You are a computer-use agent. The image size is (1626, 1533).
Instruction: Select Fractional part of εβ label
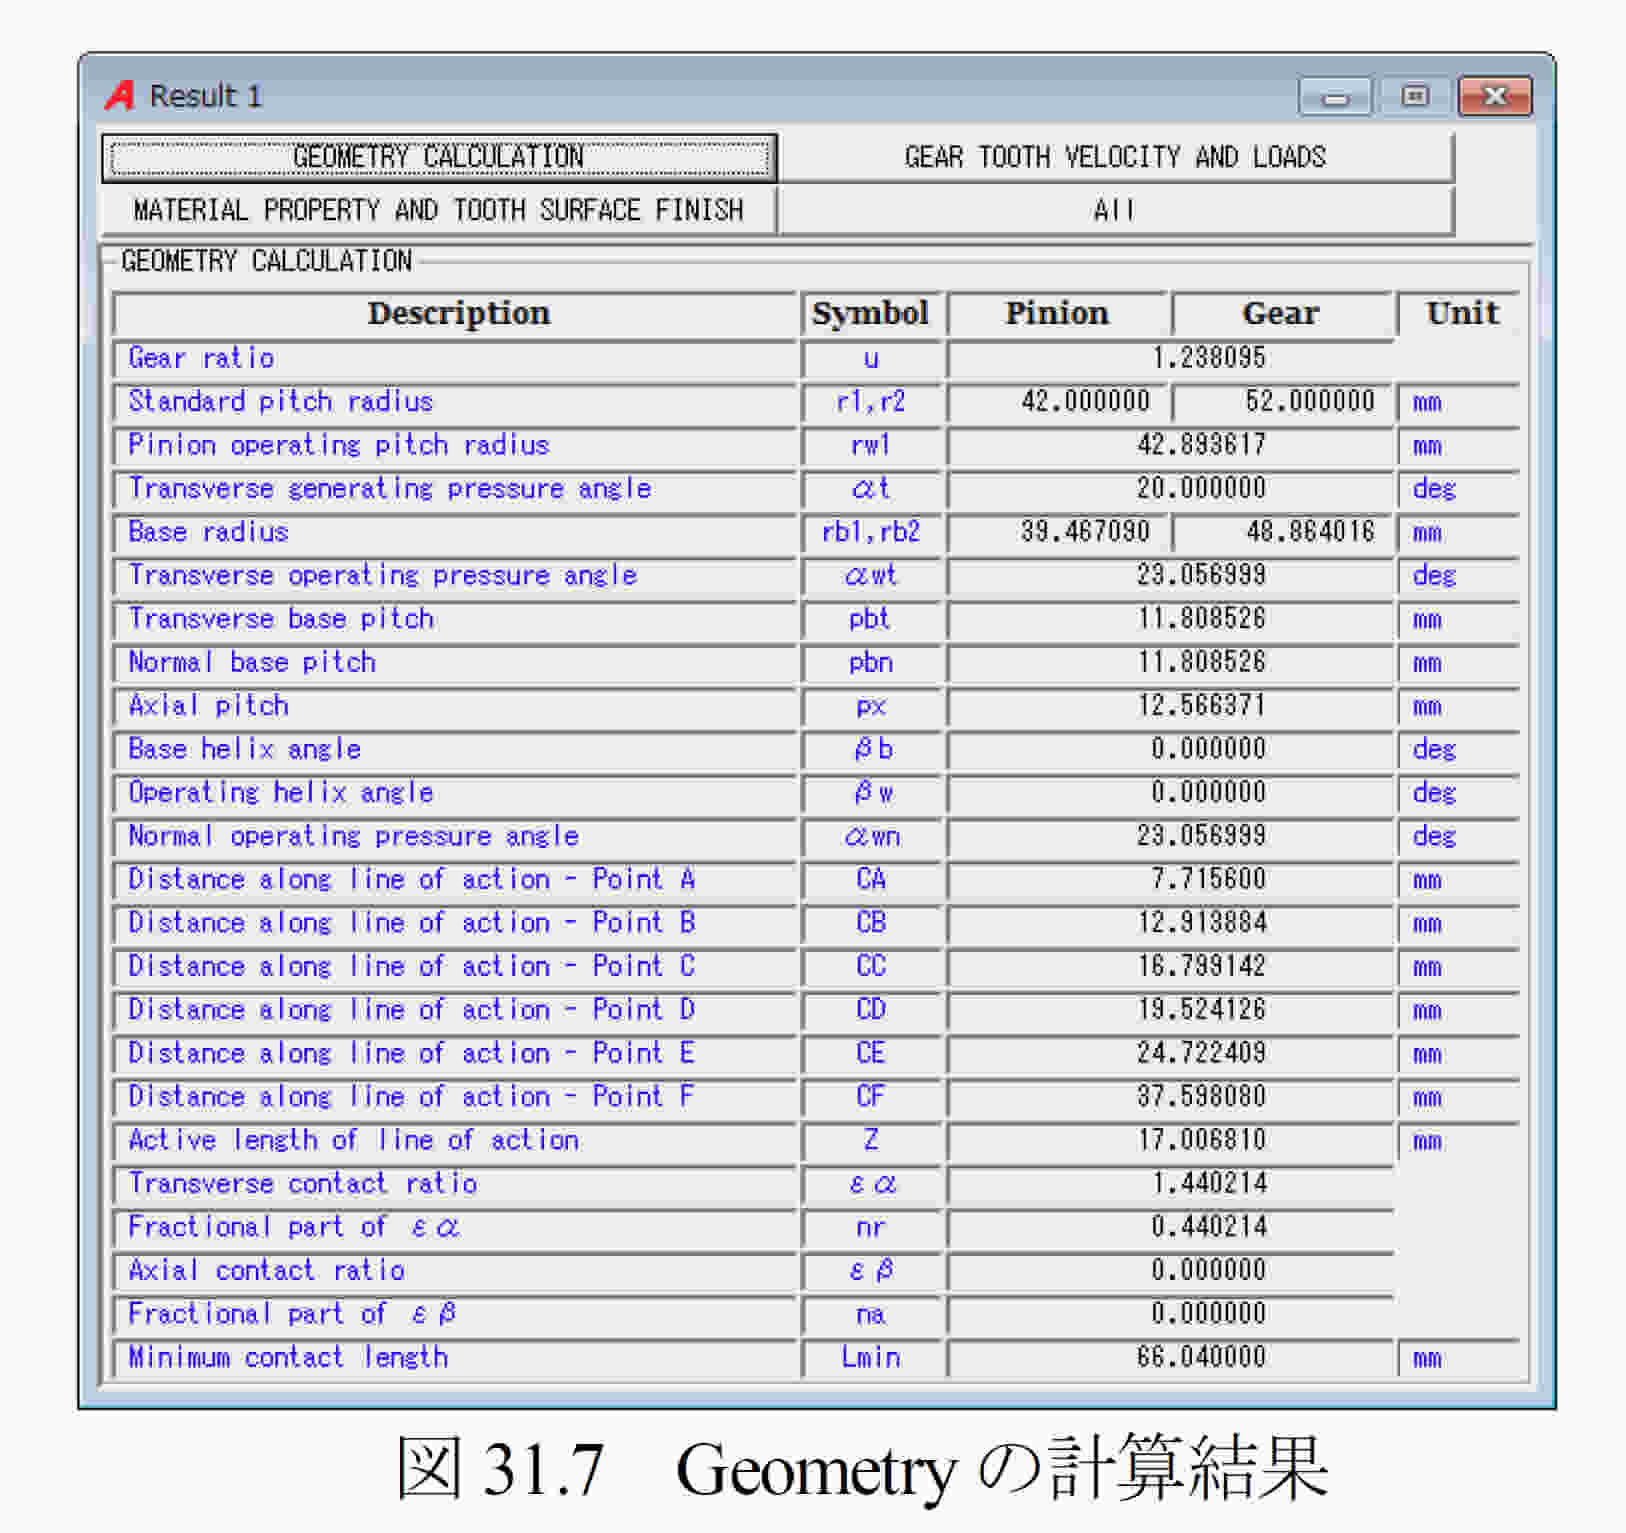click(x=292, y=1315)
